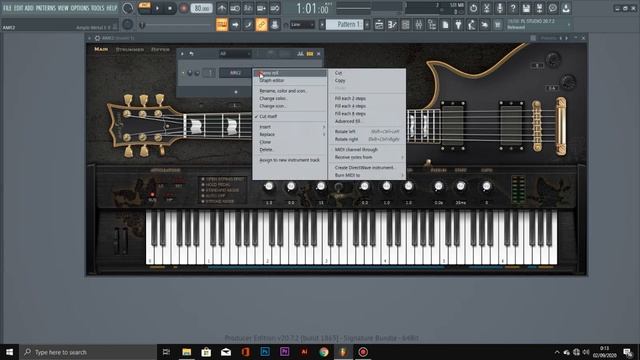Switch to the Main tab in plugin
The image size is (640, 360).
pyautogui.click(x=101, y=49)
